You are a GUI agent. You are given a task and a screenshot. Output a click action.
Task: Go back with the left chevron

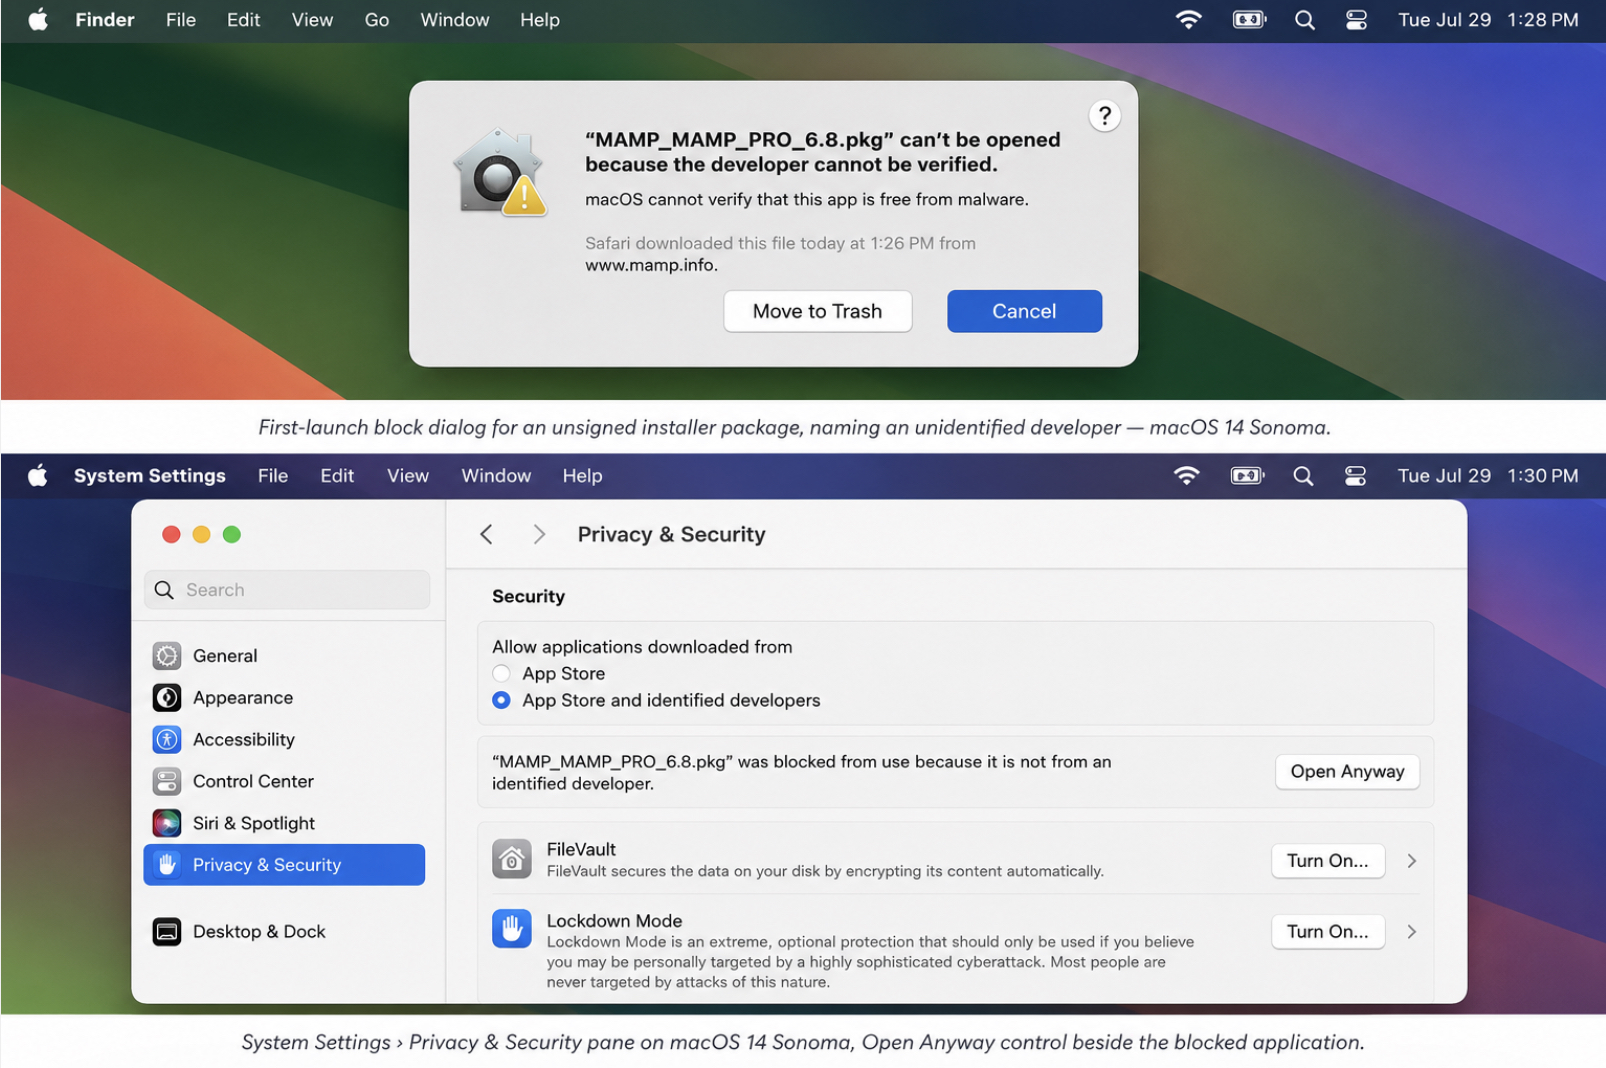point(487,534)
